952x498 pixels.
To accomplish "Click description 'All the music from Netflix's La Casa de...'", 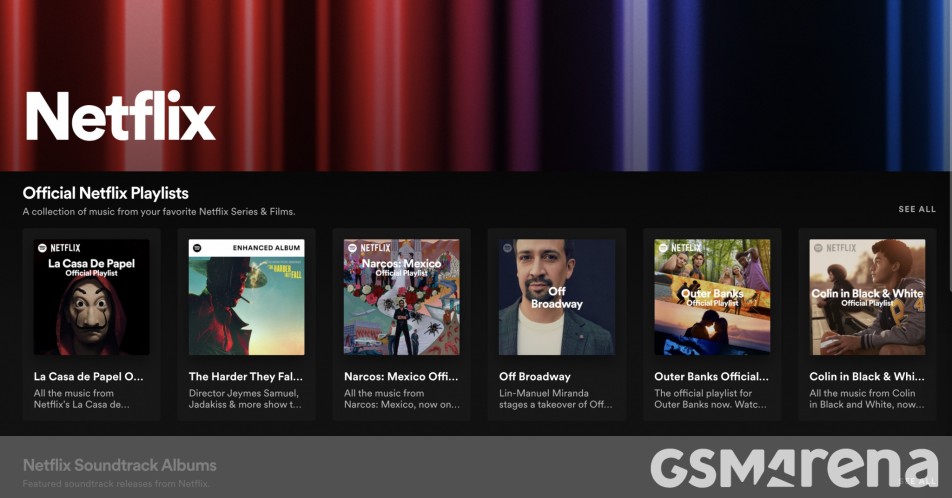I will point(81,399).
